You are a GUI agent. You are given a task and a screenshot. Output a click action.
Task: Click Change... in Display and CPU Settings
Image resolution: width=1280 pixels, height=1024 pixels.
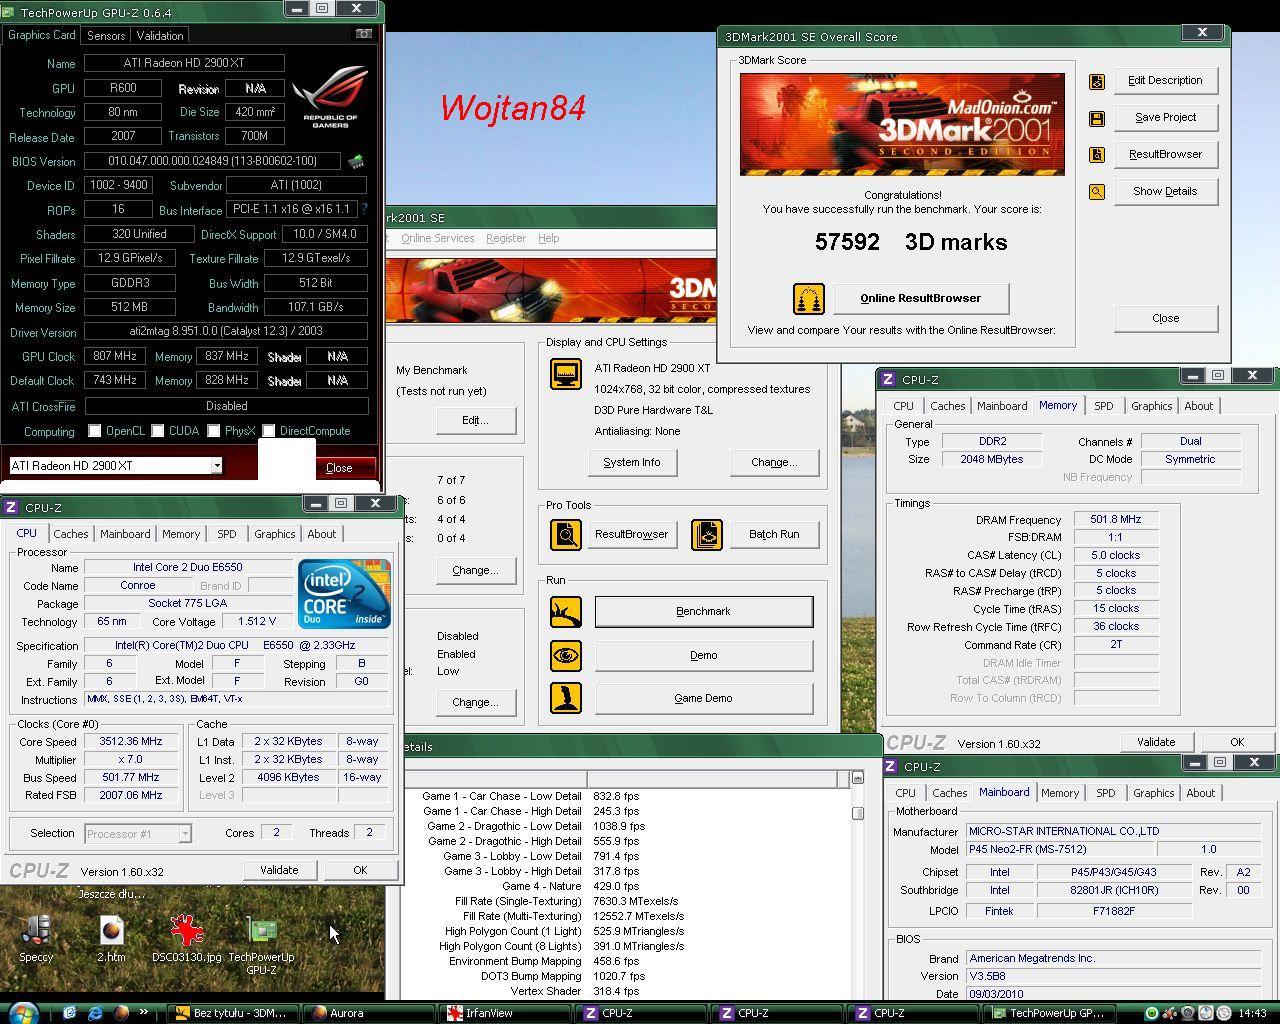tap(774, 462)
